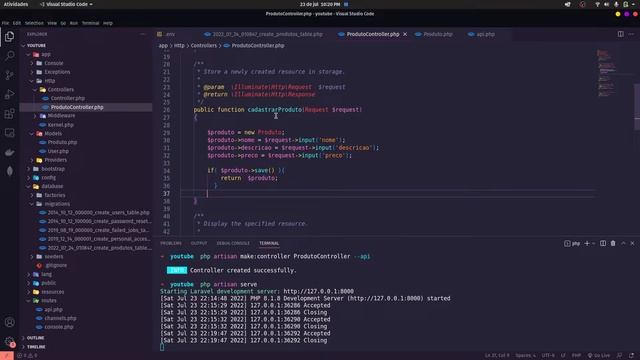The image size is (640, 360).
Task: Switch to the create_produtos_table.php tab
Action: pos(267,34)
